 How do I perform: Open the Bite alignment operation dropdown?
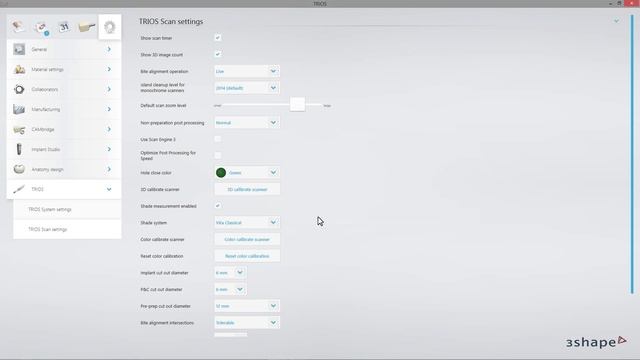click(x=247, y=71)
